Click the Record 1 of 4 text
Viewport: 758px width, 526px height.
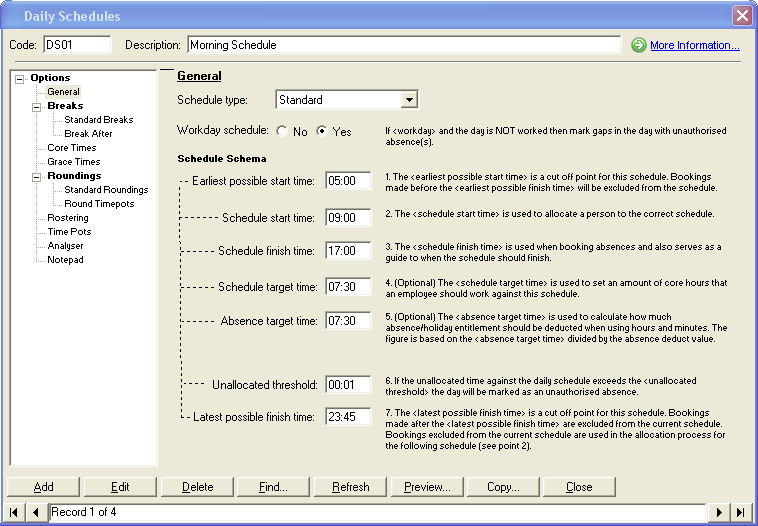[84, 512]
